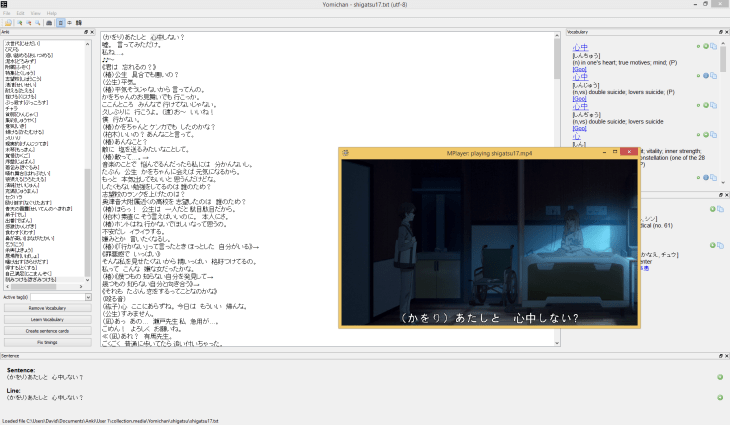Open the Help menu
This screenshot has height=425, width=730.
[50, 12]
